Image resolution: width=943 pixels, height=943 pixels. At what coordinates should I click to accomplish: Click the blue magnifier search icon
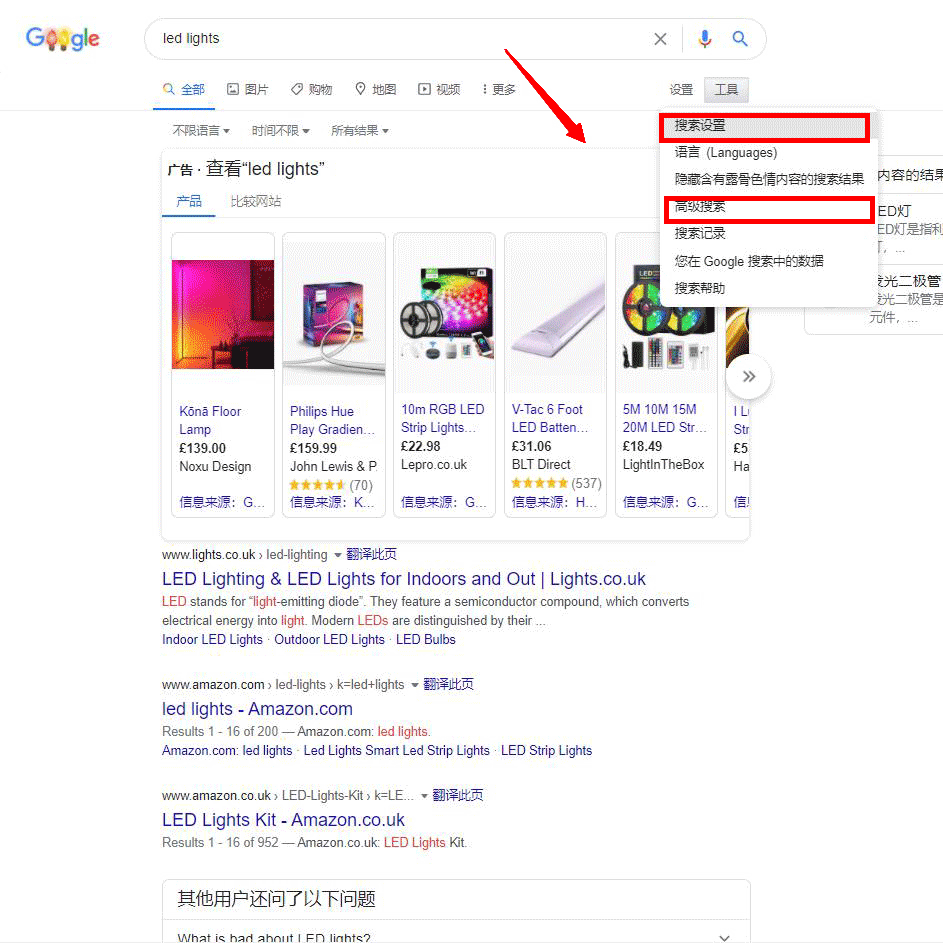pos(740,39)
